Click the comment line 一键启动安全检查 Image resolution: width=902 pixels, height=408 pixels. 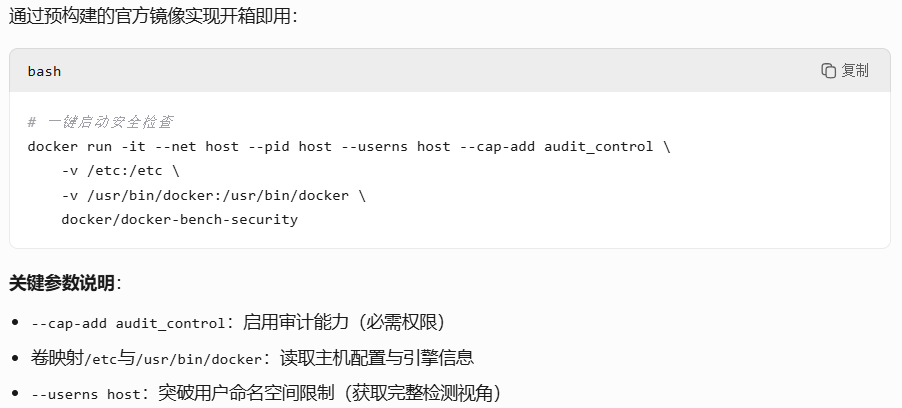[x=101, y=122]
